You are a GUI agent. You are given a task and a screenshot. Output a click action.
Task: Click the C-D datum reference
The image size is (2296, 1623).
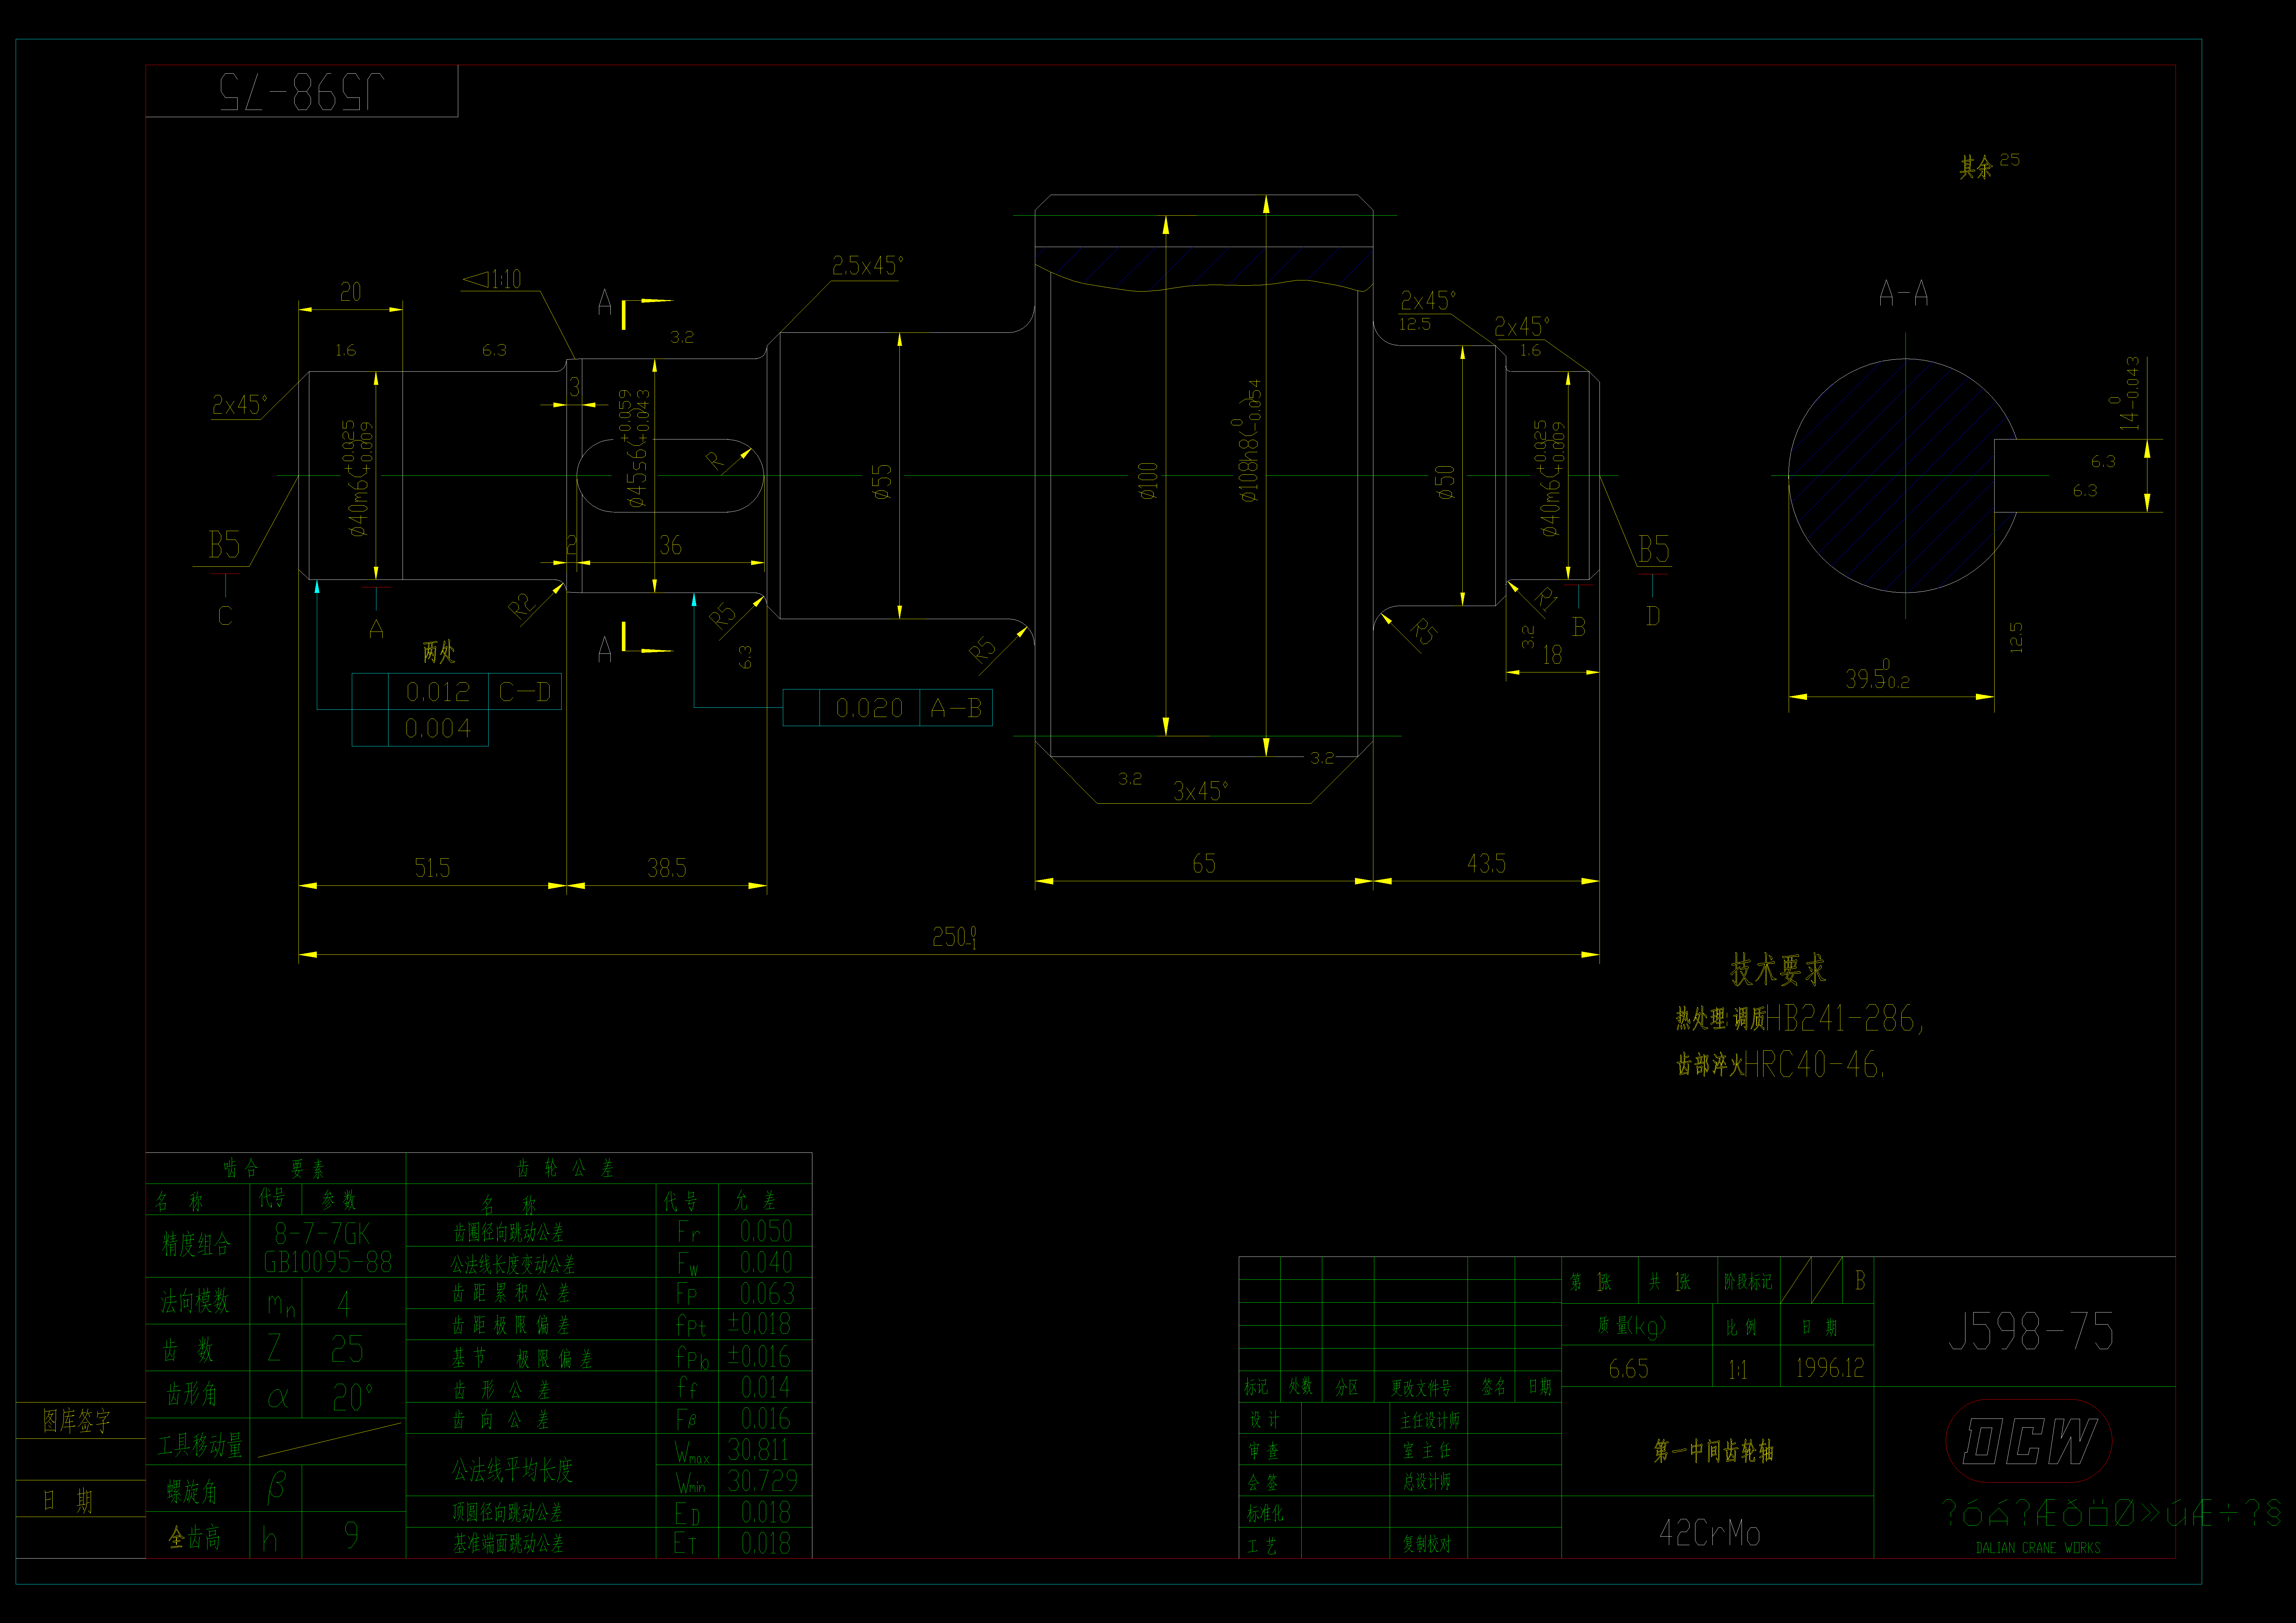pyautogui.click(x=525, y=692)
